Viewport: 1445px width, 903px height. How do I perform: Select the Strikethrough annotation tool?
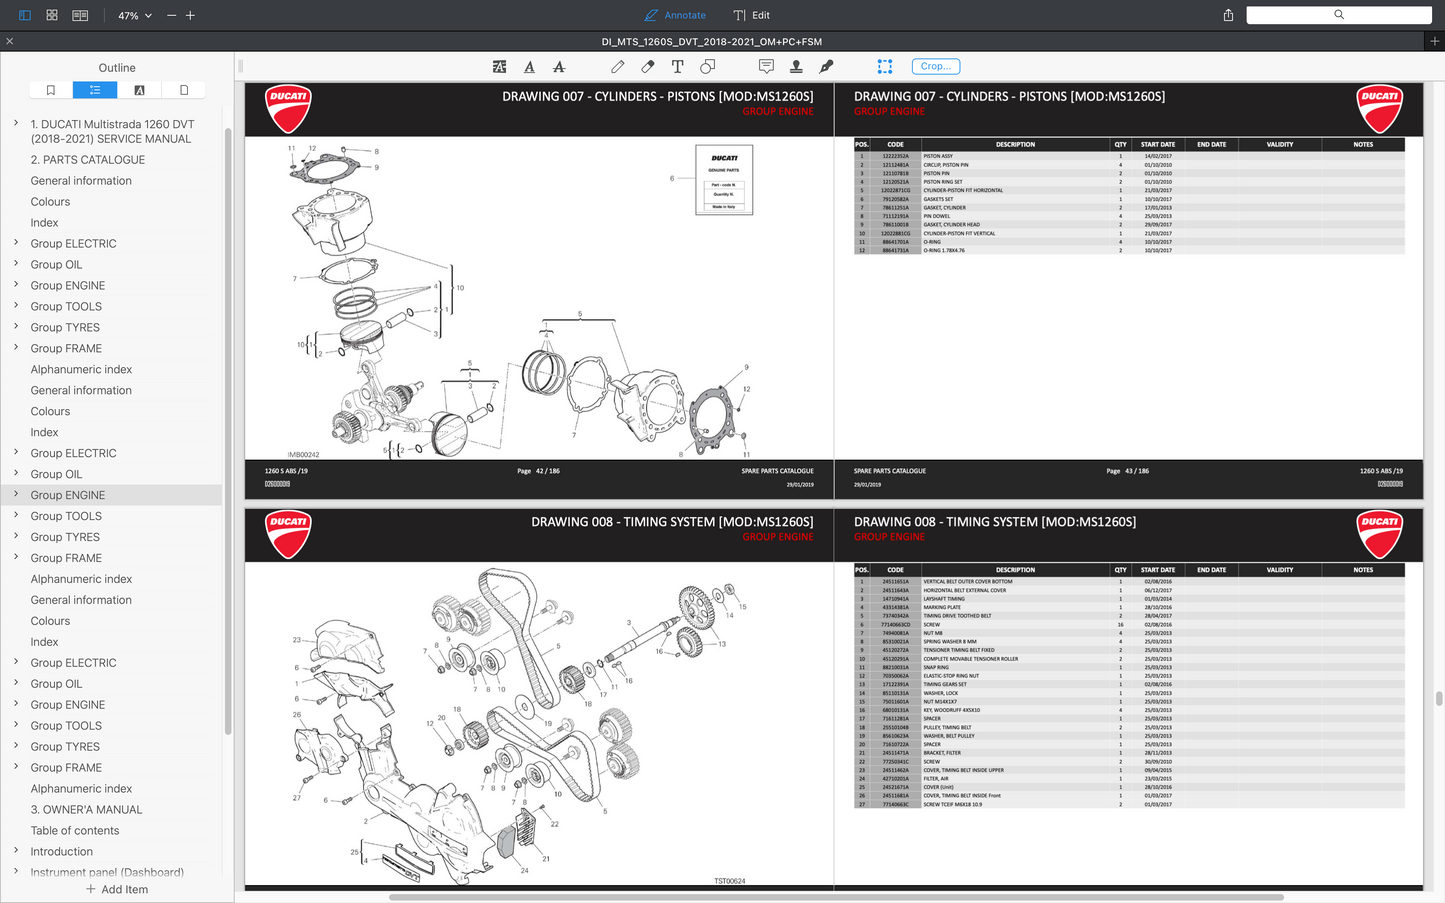click(x=559, y=66)
